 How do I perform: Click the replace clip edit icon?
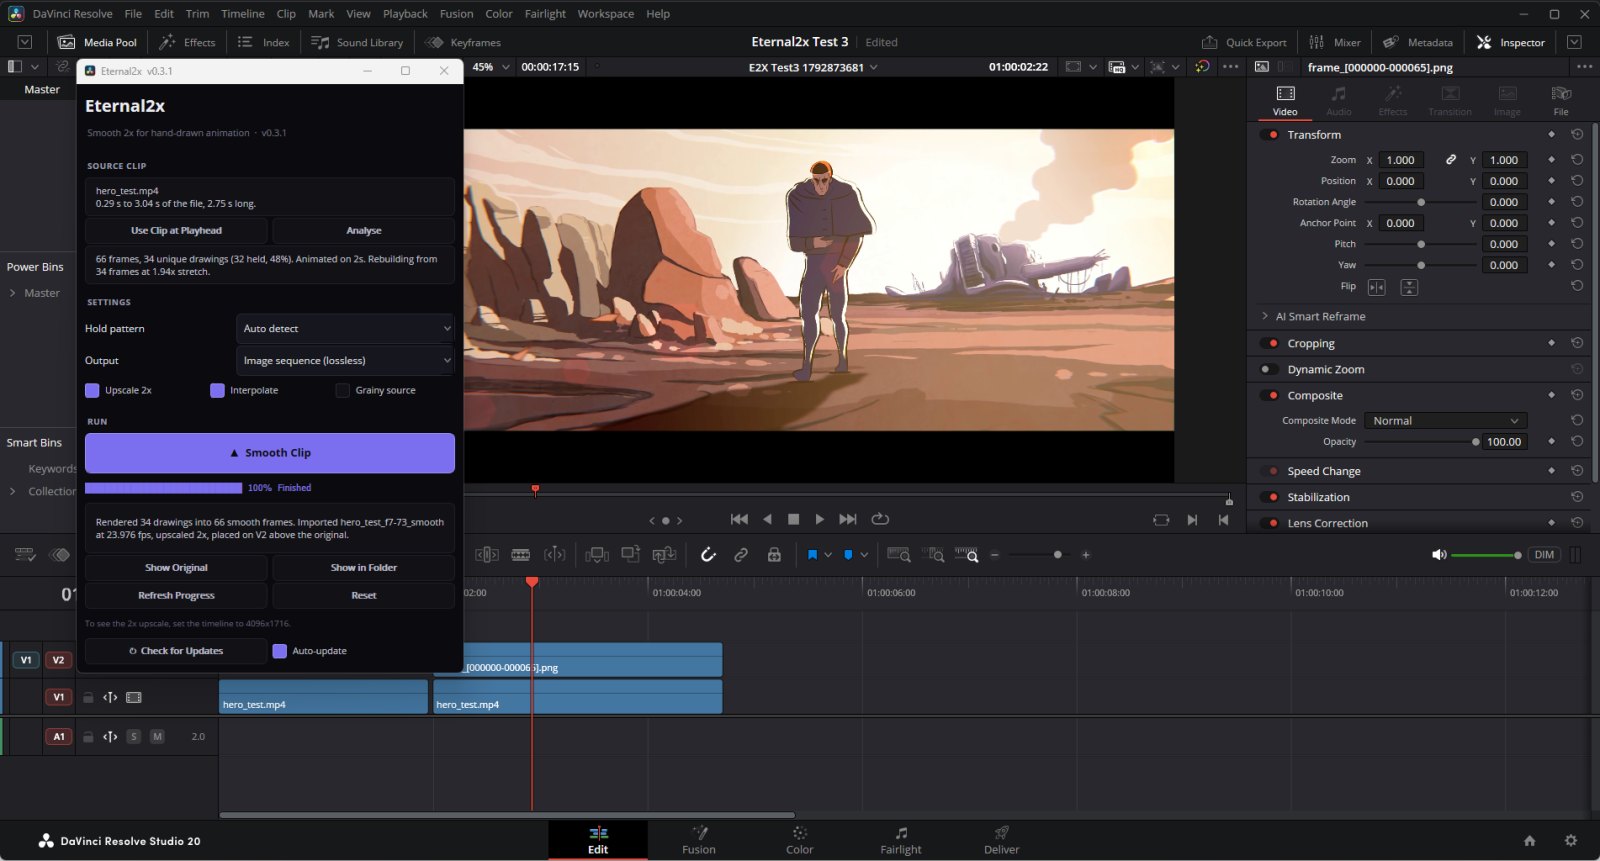(664, 555)
